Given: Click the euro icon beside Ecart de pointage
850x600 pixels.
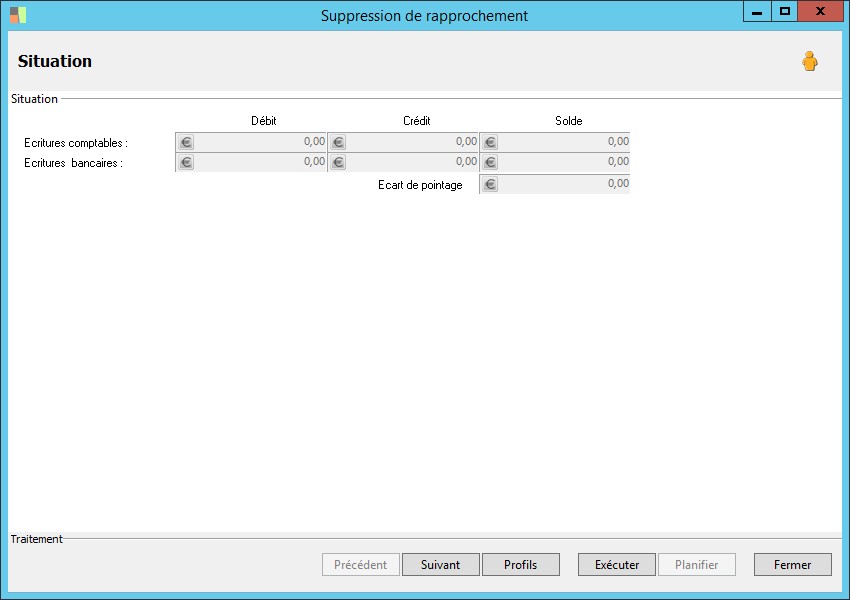Looking at the screenshot, I should click(x=489, y=183).
